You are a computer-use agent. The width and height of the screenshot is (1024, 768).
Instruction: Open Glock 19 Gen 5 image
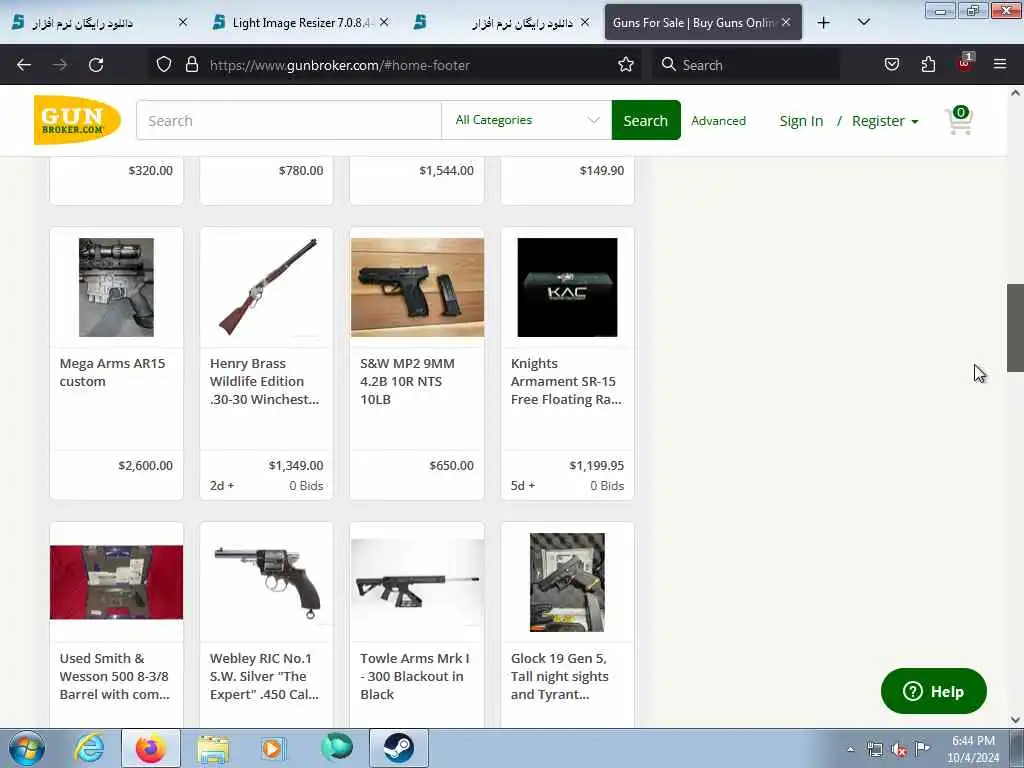point(567,583)
